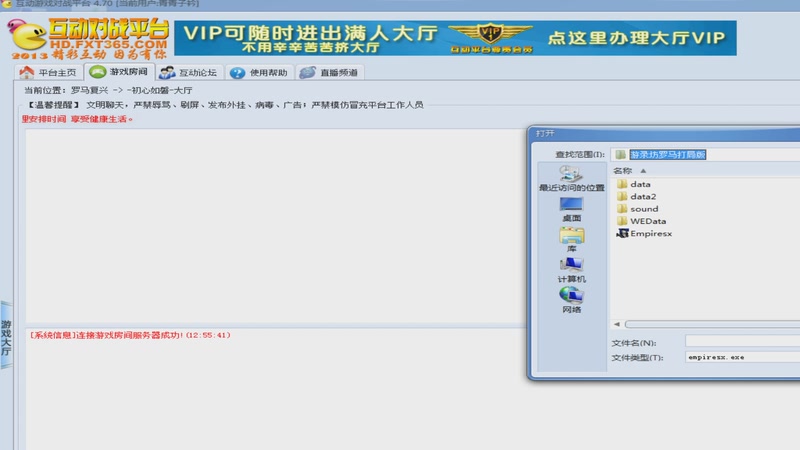Click the 文件名 input field
Viewport: 800px width, 450px height.
point(742,341)
